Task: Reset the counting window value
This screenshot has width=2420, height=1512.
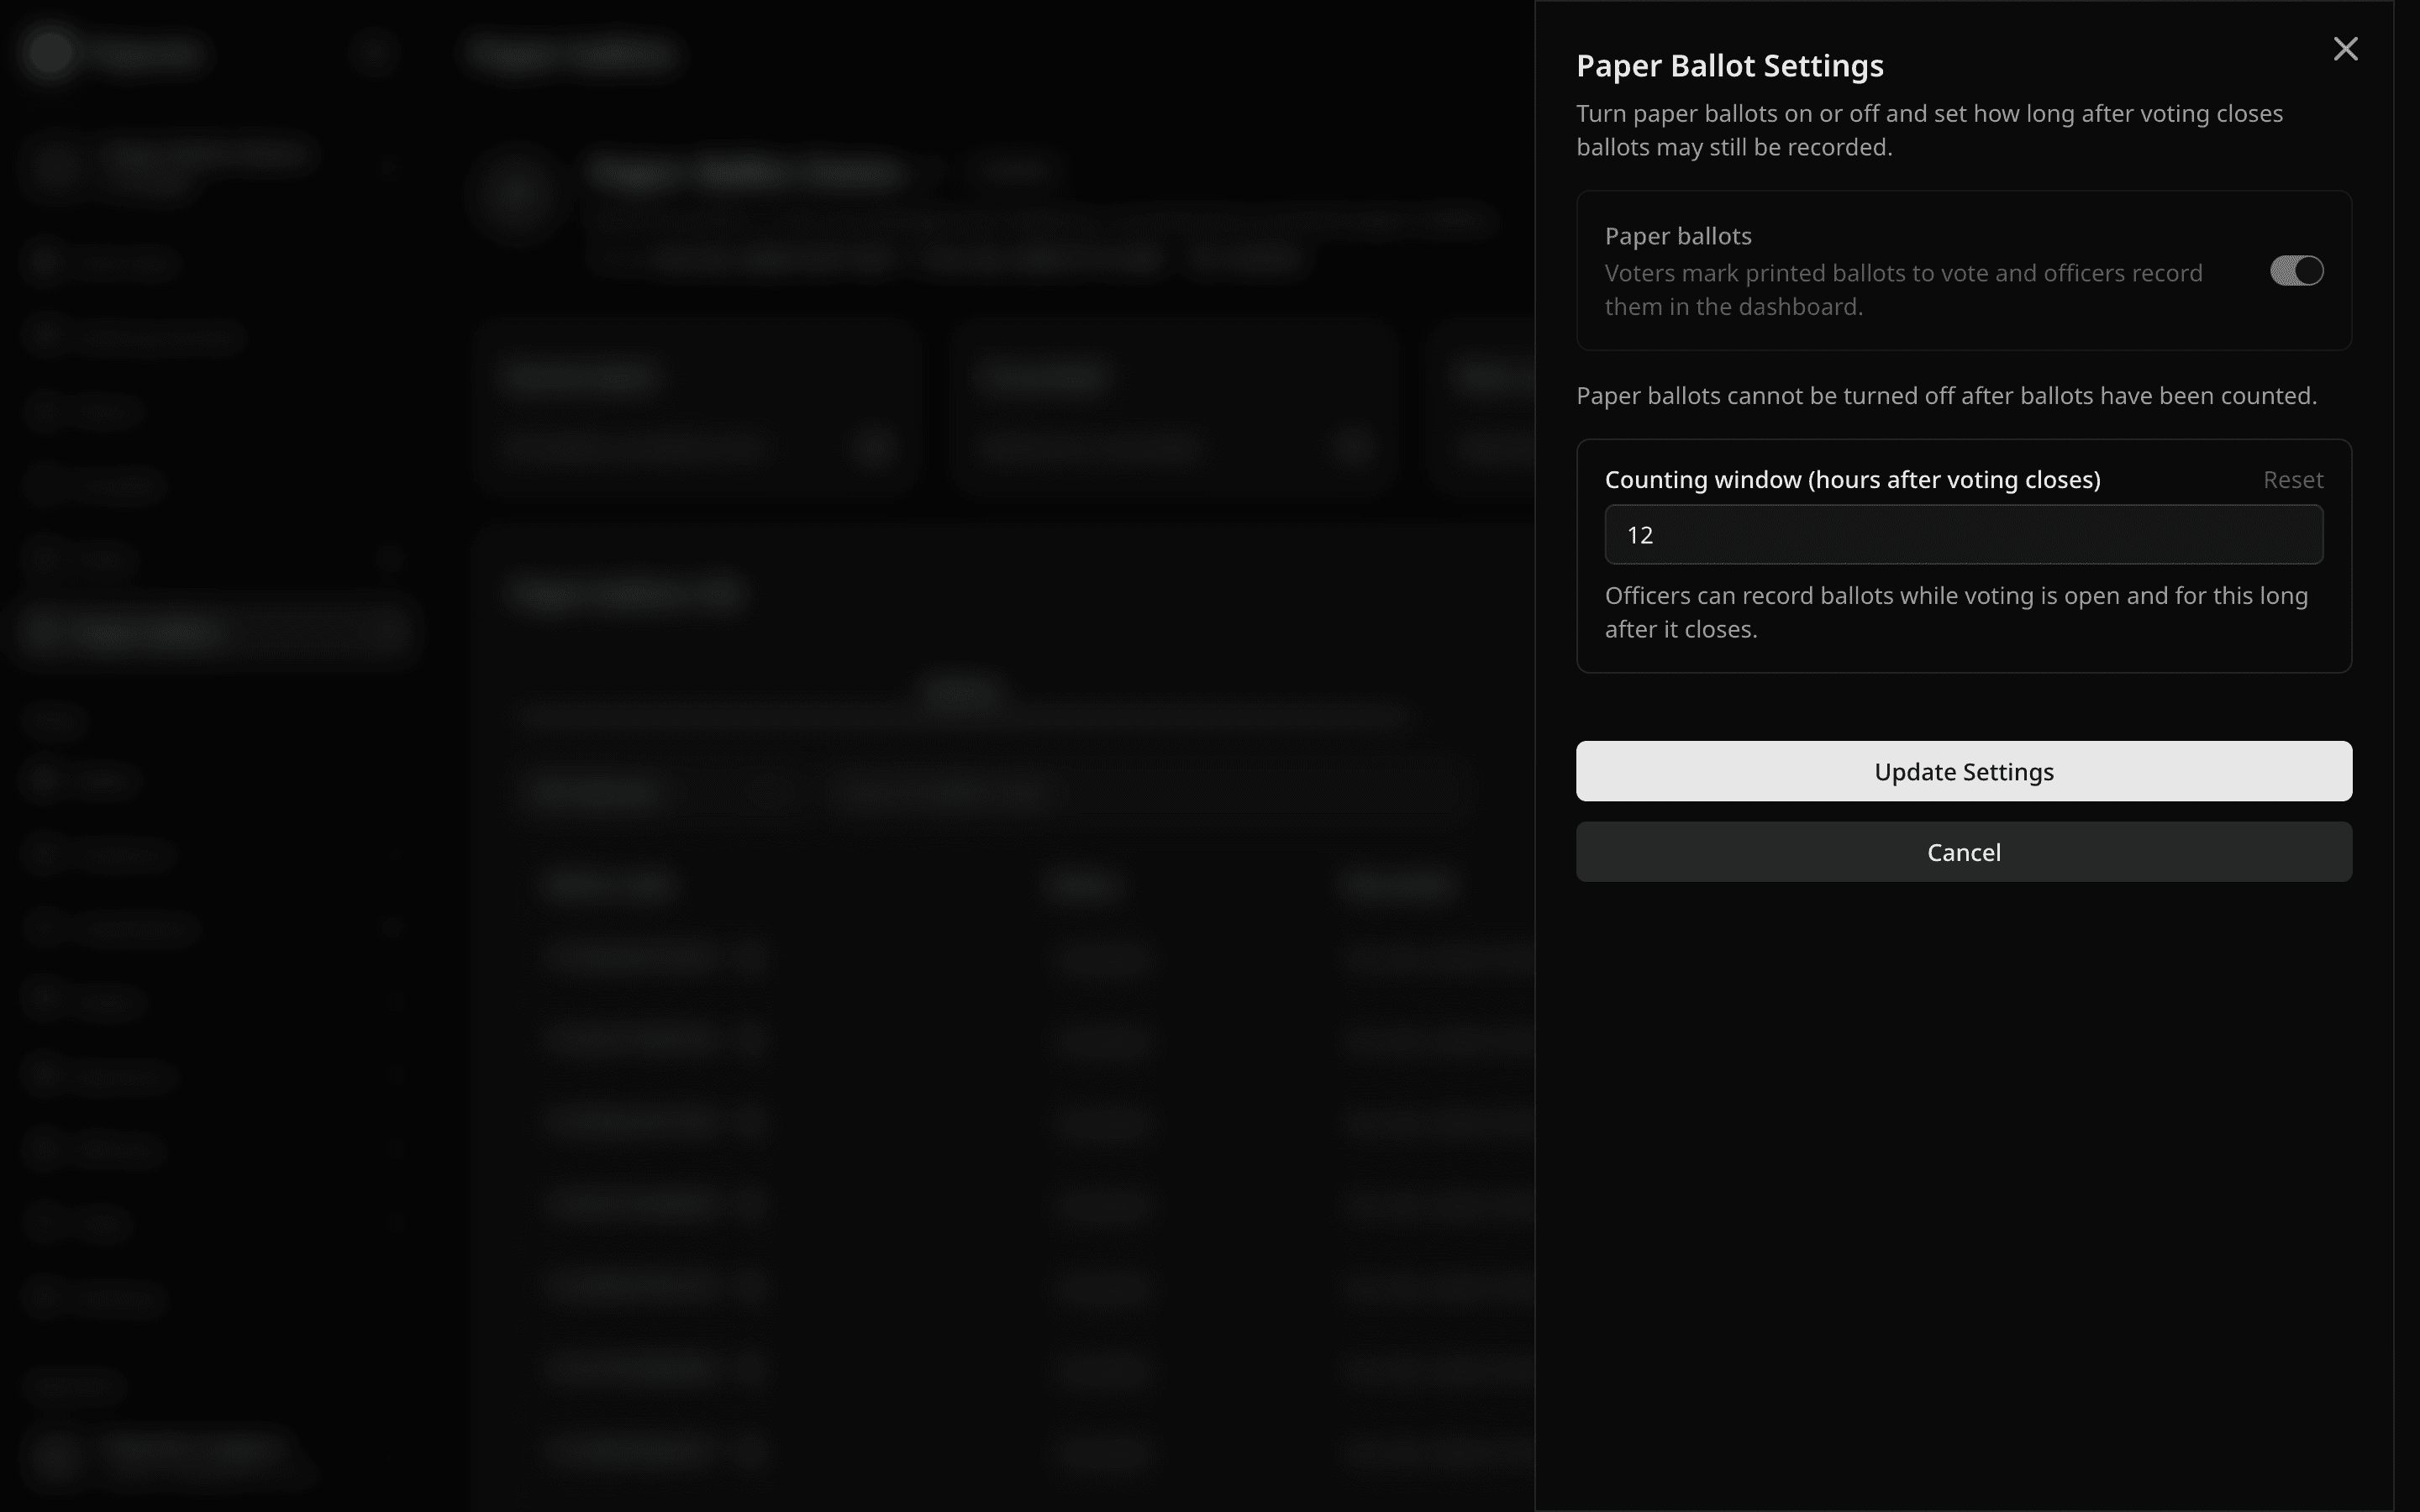Action: tap(2292, 480)
